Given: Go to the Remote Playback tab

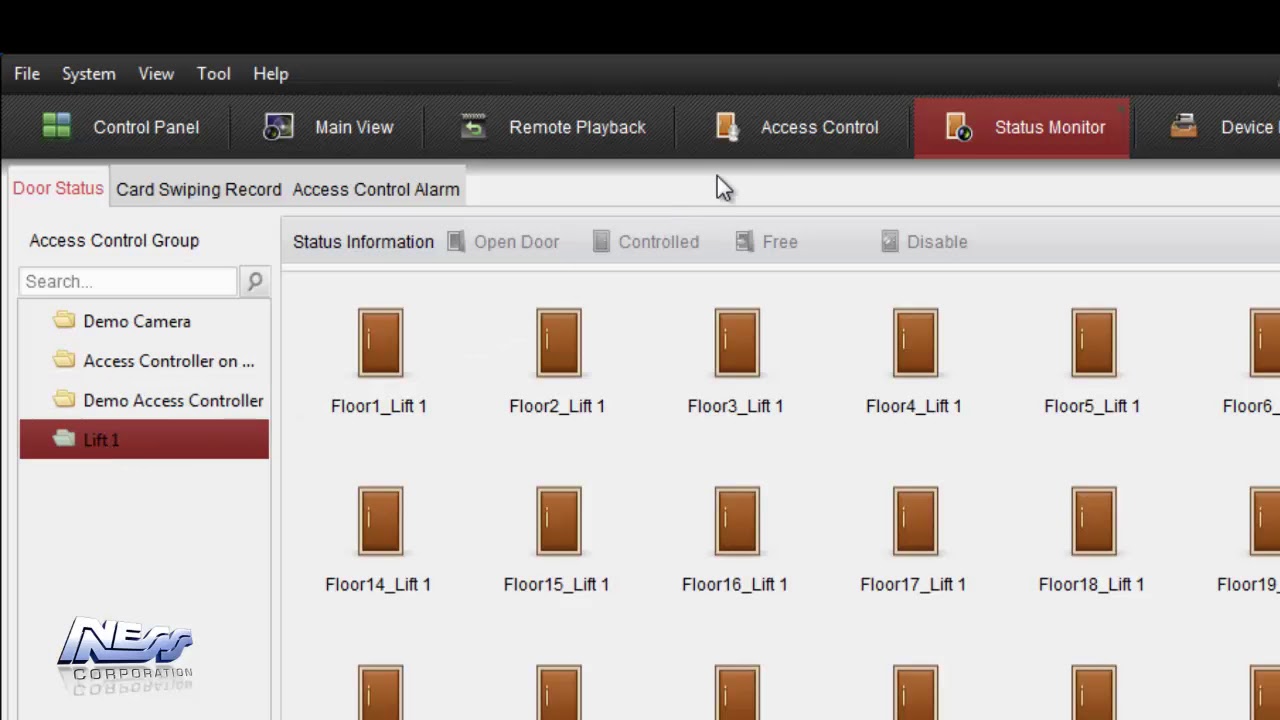Looking at the screenshot, I should [x=551, y=127].
